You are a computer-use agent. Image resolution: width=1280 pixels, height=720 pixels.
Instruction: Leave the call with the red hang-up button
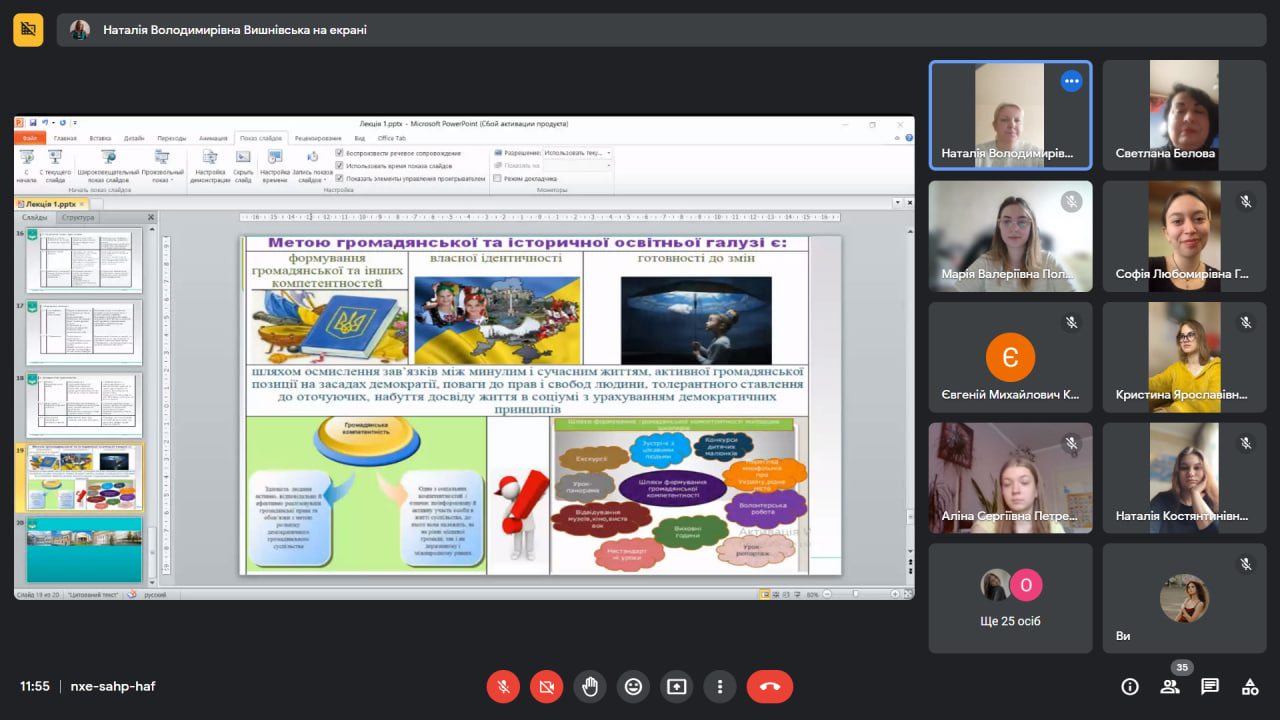coord(769,686)
